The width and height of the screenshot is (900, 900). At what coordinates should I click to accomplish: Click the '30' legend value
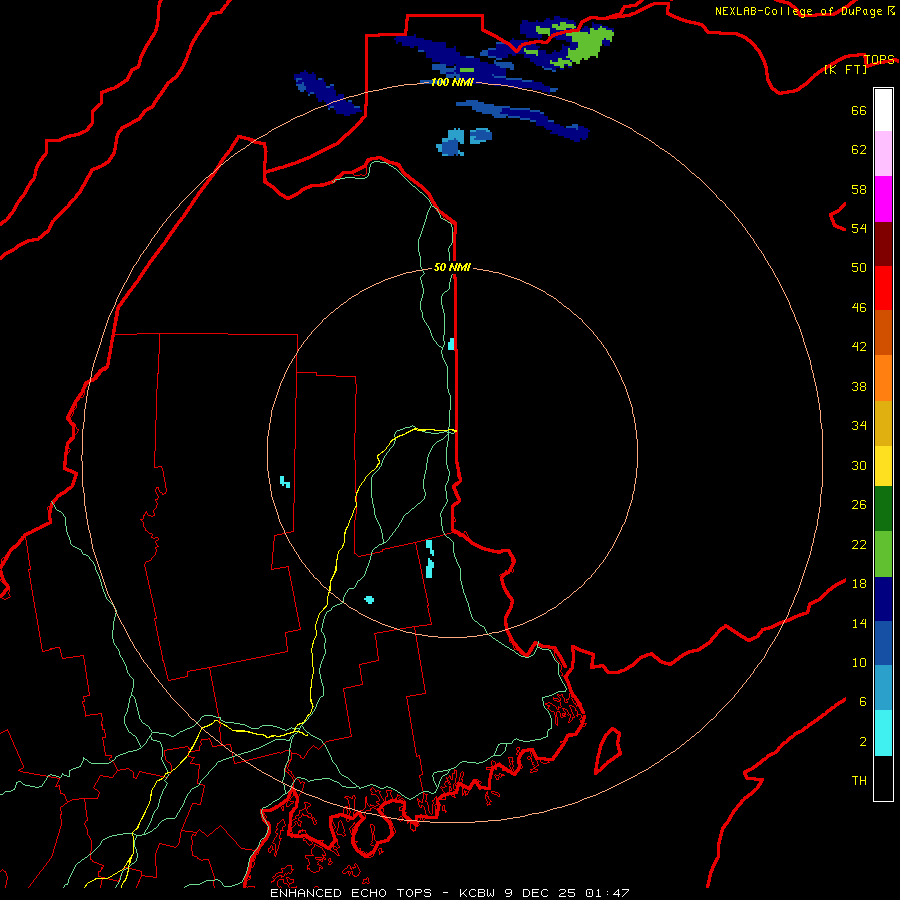[859, 465]
